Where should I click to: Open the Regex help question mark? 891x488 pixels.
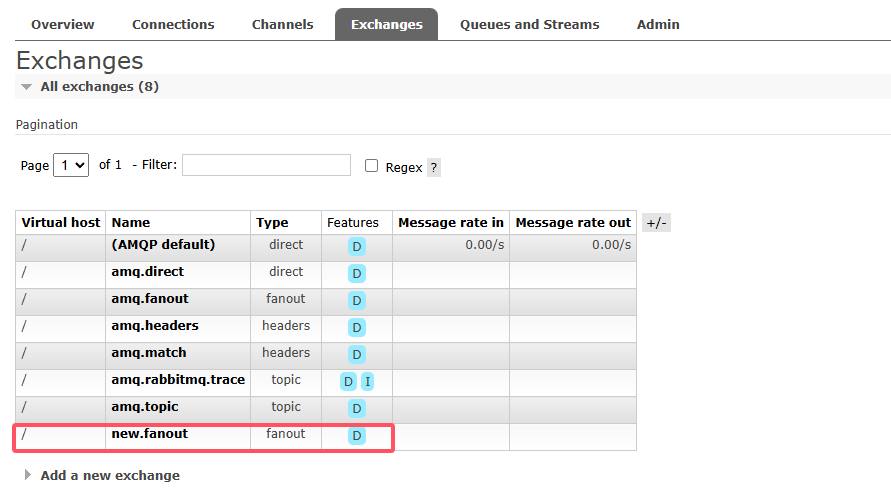tap(434, 168)
